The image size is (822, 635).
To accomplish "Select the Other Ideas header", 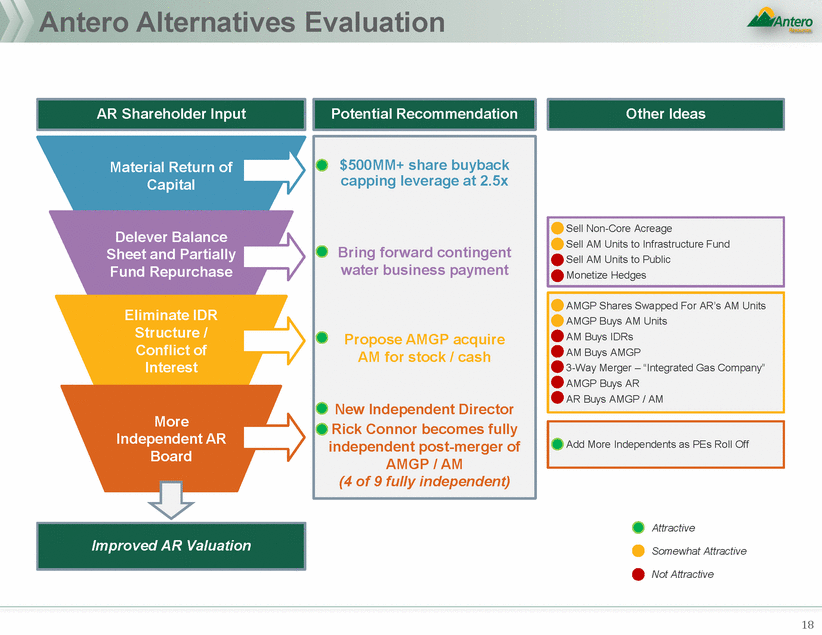I will [x=665, y=114].
